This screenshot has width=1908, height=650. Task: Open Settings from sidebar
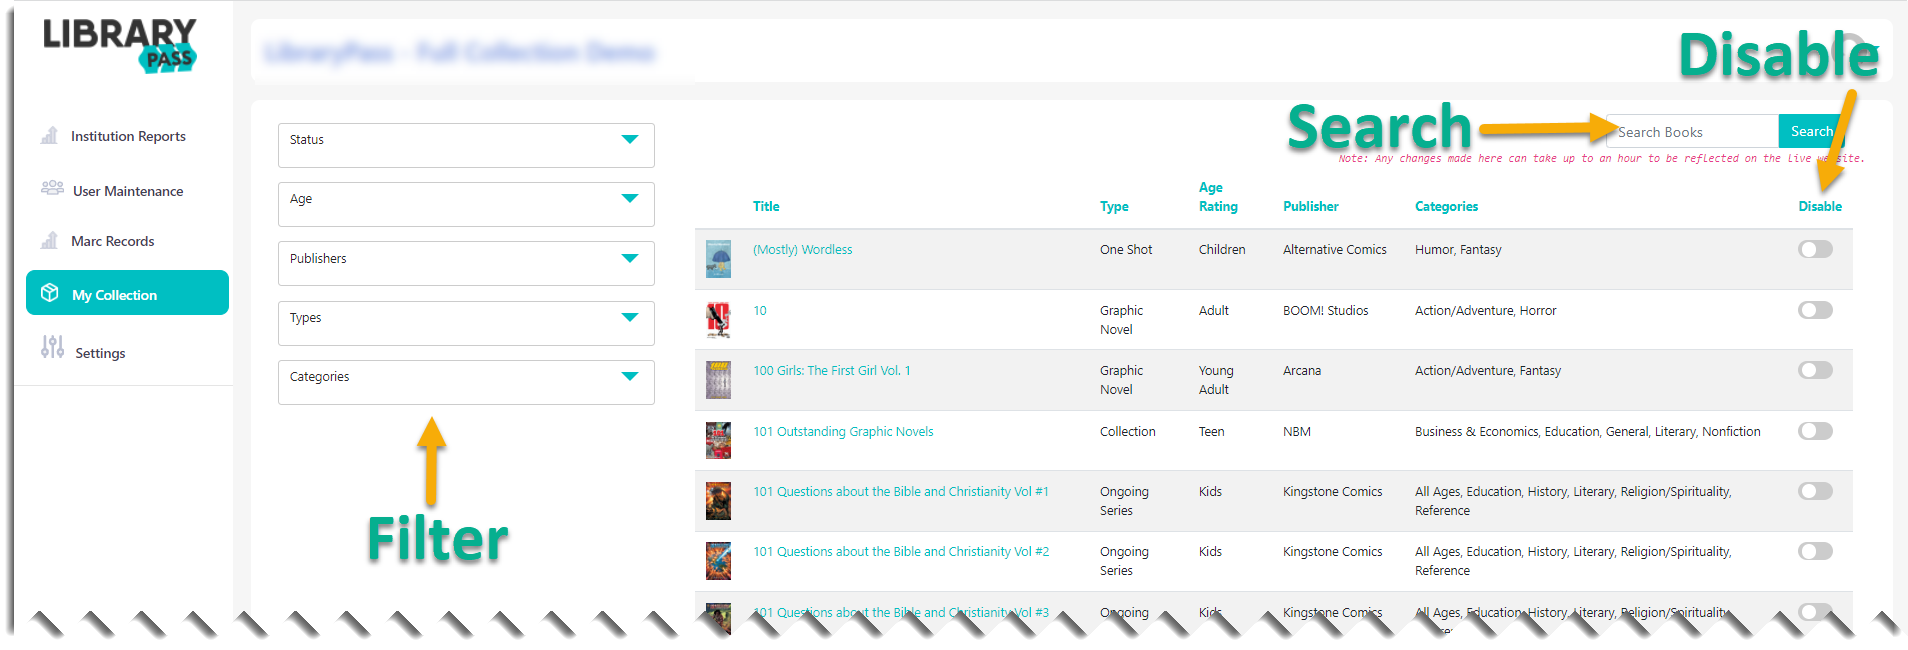click(x=100, y=353)
